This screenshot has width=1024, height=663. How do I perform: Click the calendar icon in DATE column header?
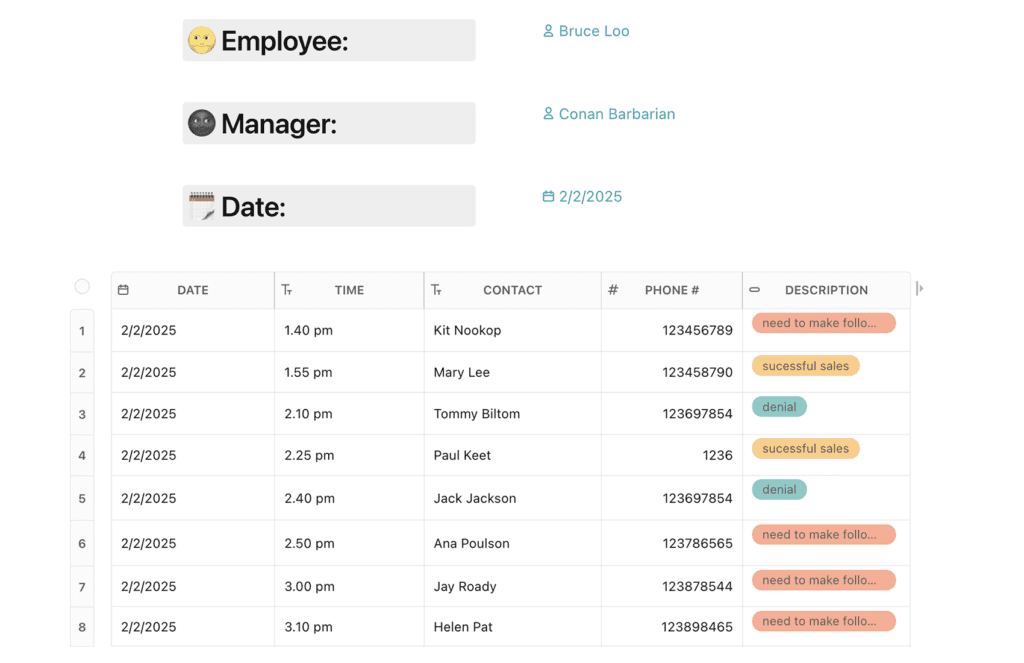(123, 290)
